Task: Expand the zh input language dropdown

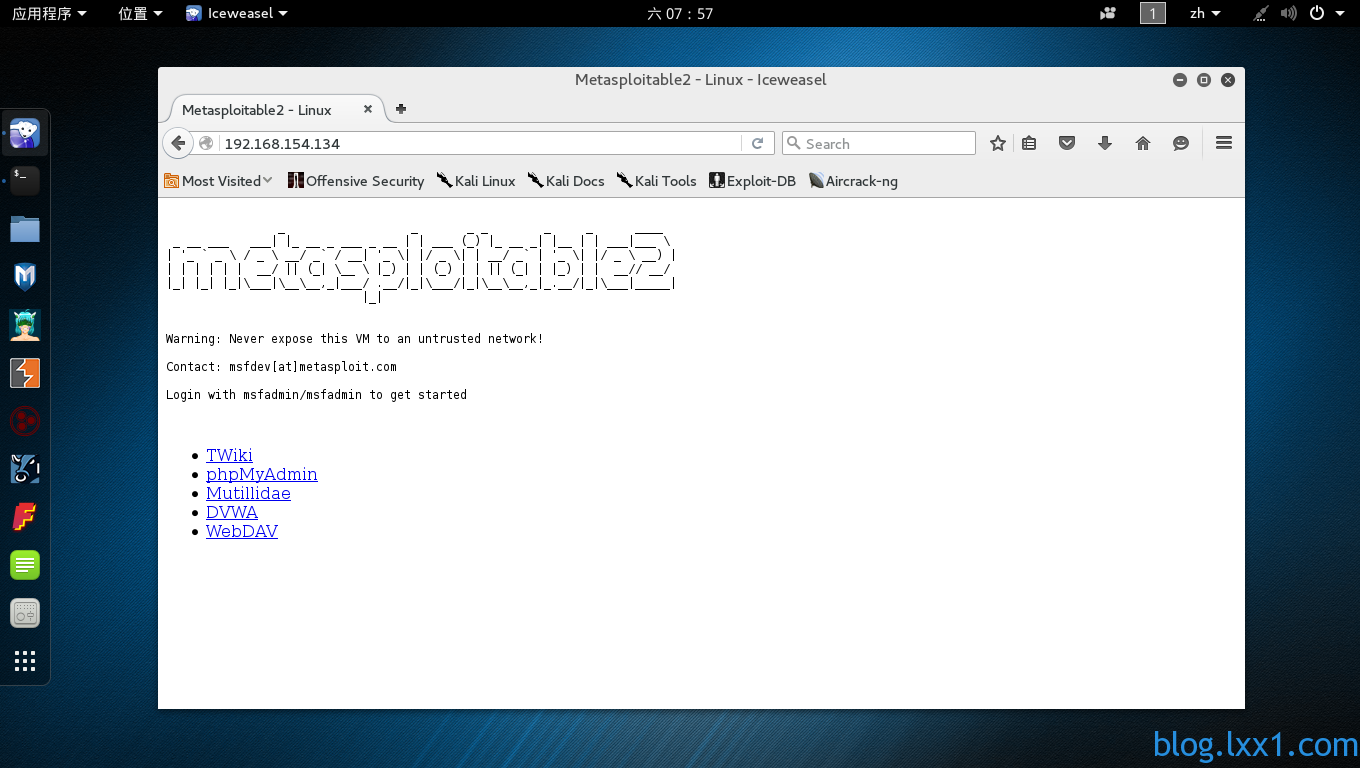Action: tap(1205, 13)
